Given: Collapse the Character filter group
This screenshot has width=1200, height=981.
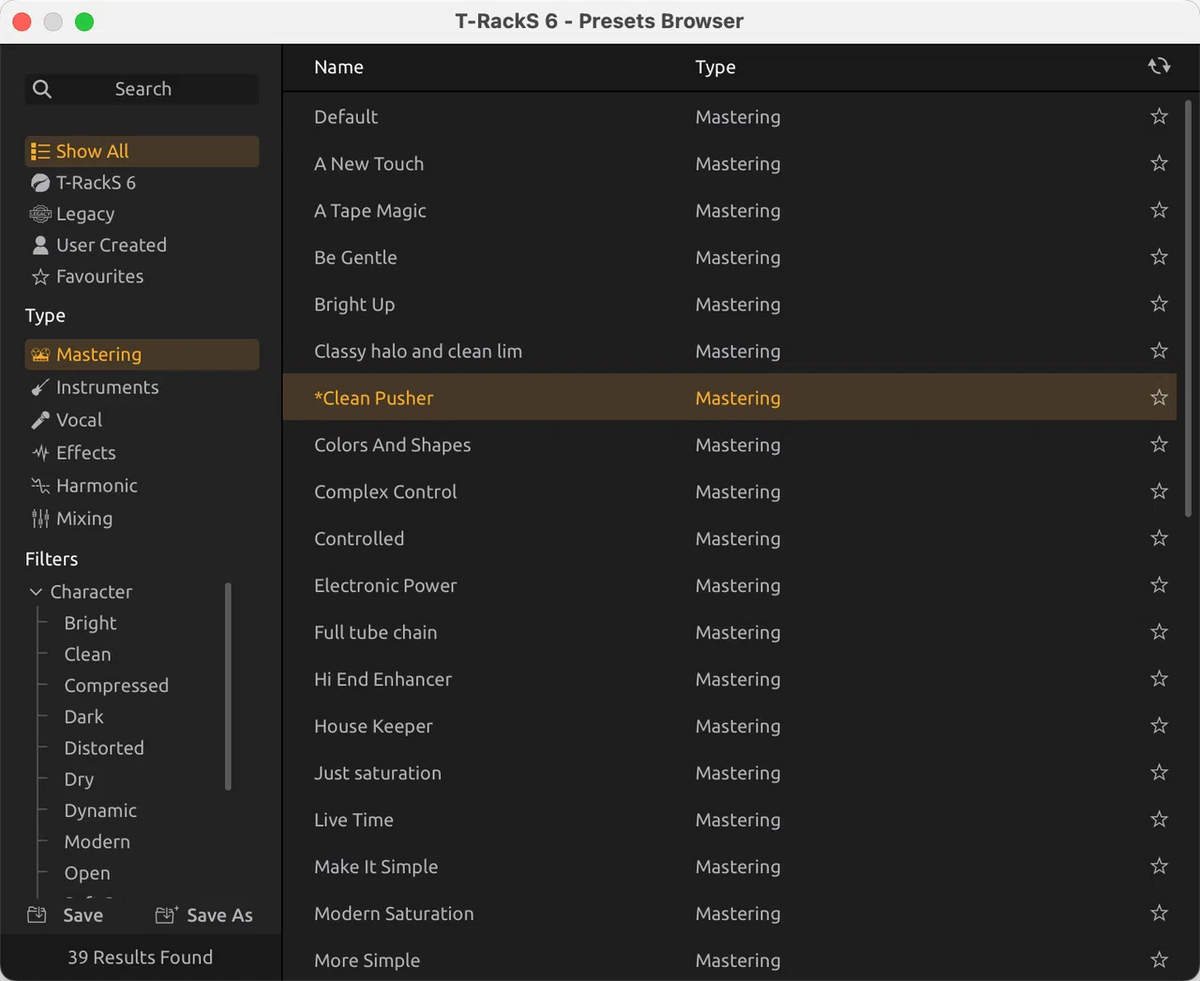Looking at the screenshot, I should tap(36, 592).
